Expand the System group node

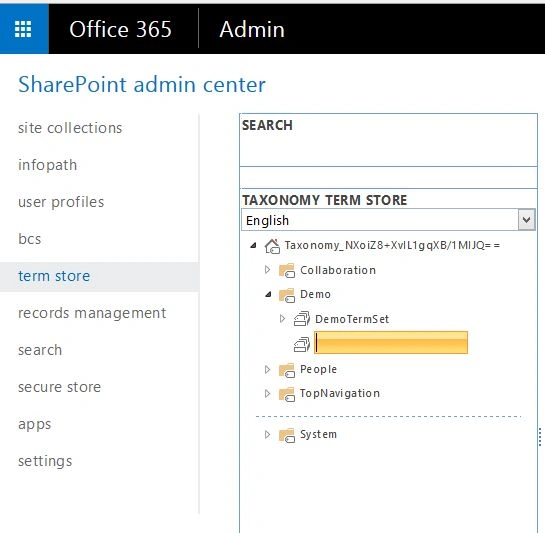267,435
